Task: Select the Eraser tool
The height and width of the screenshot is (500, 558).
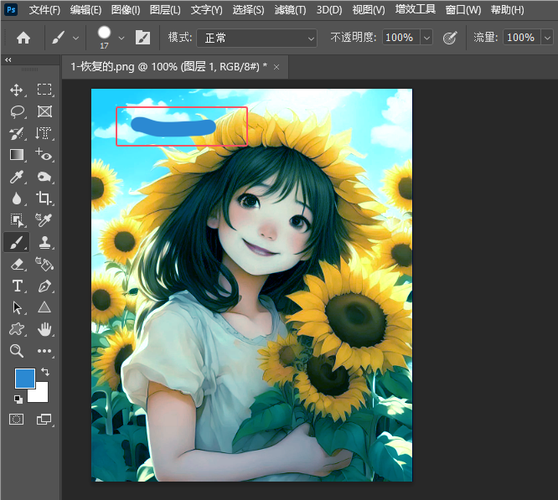Action: pos(17,264)
